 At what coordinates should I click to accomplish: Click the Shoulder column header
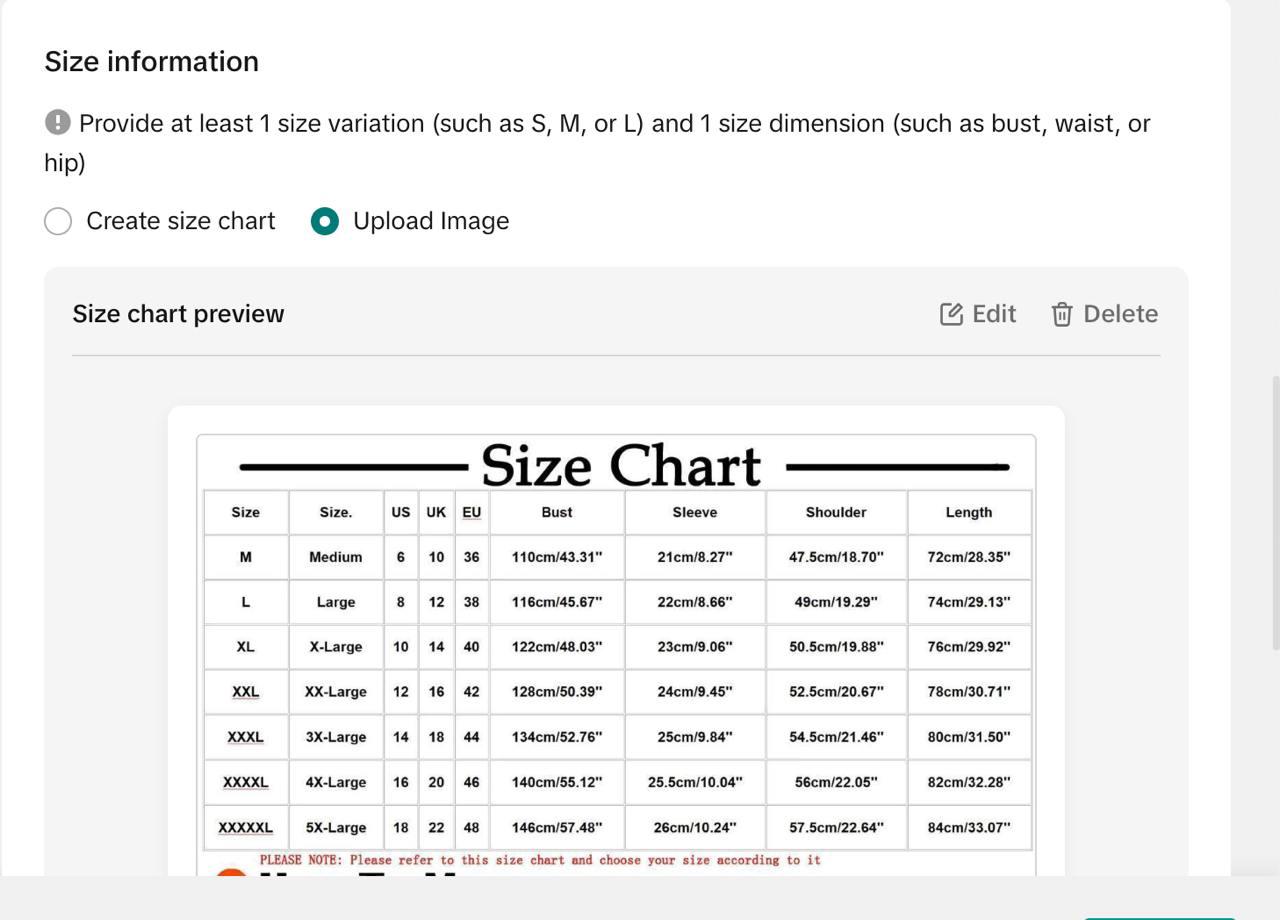(836, 512)
